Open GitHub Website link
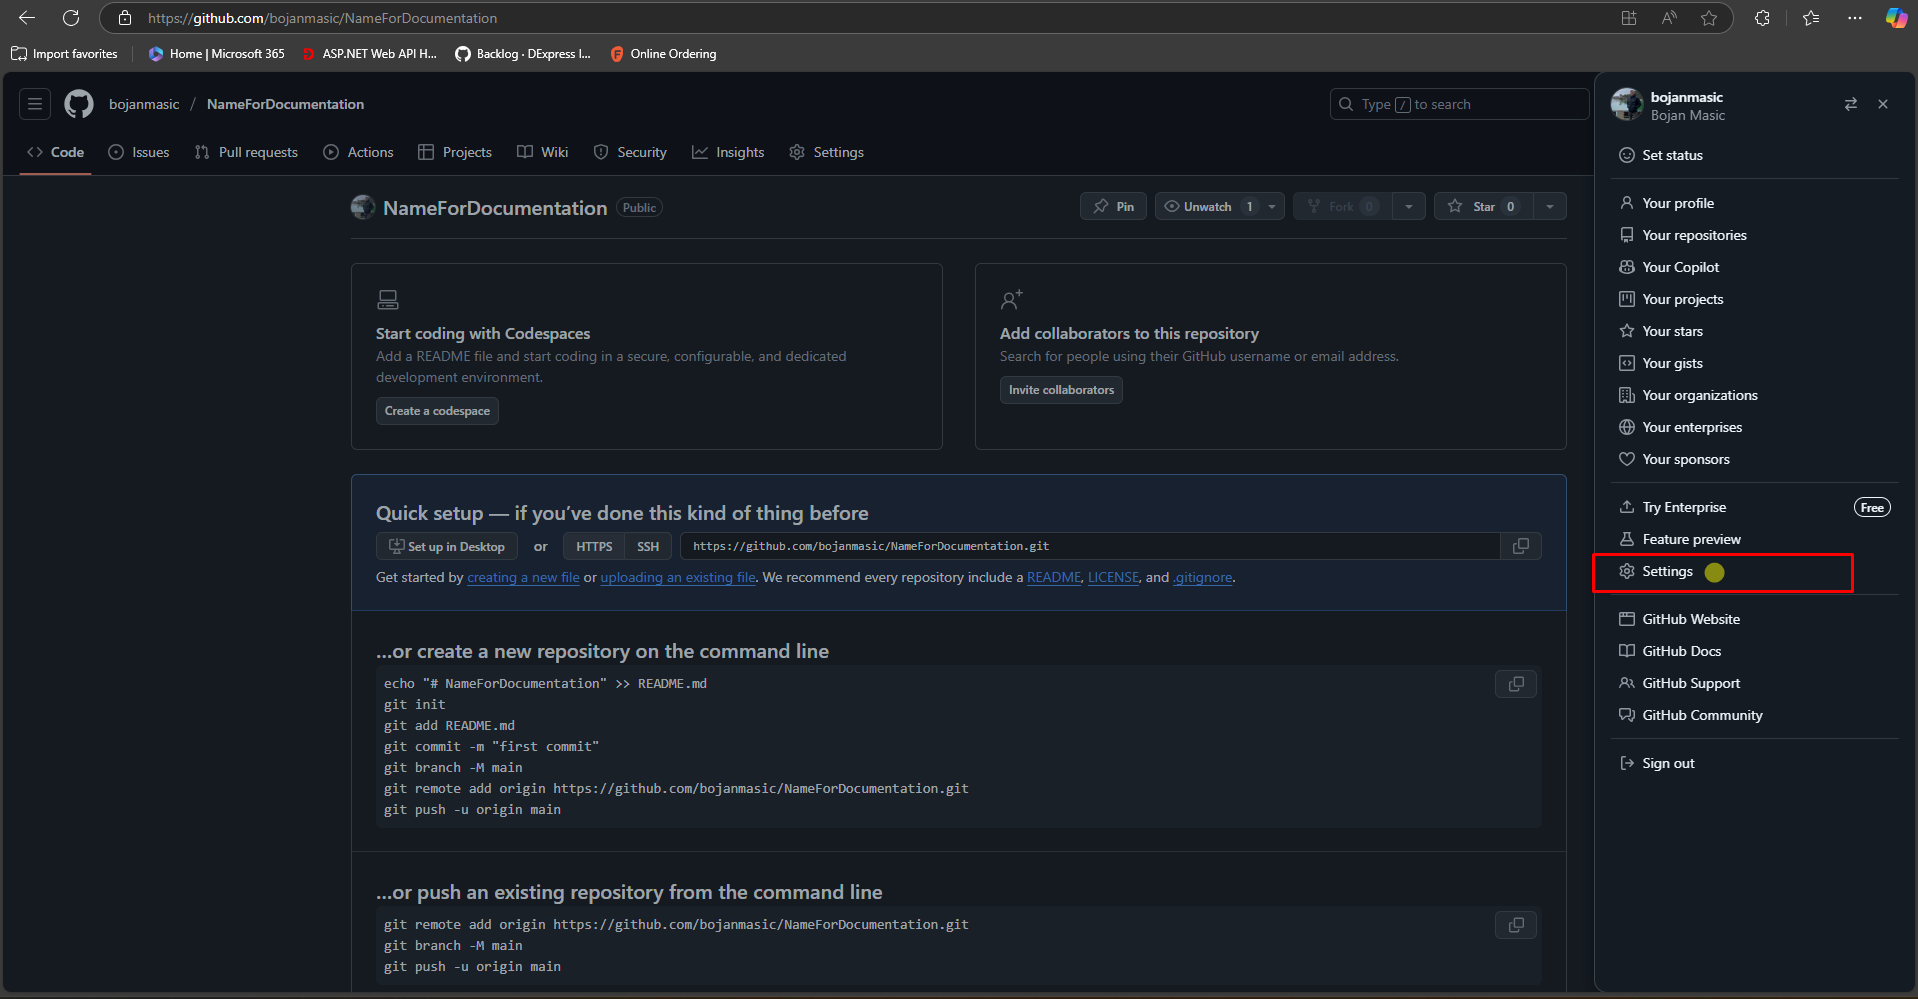This screenshot has height=999, width=1918. [1755, 619]
